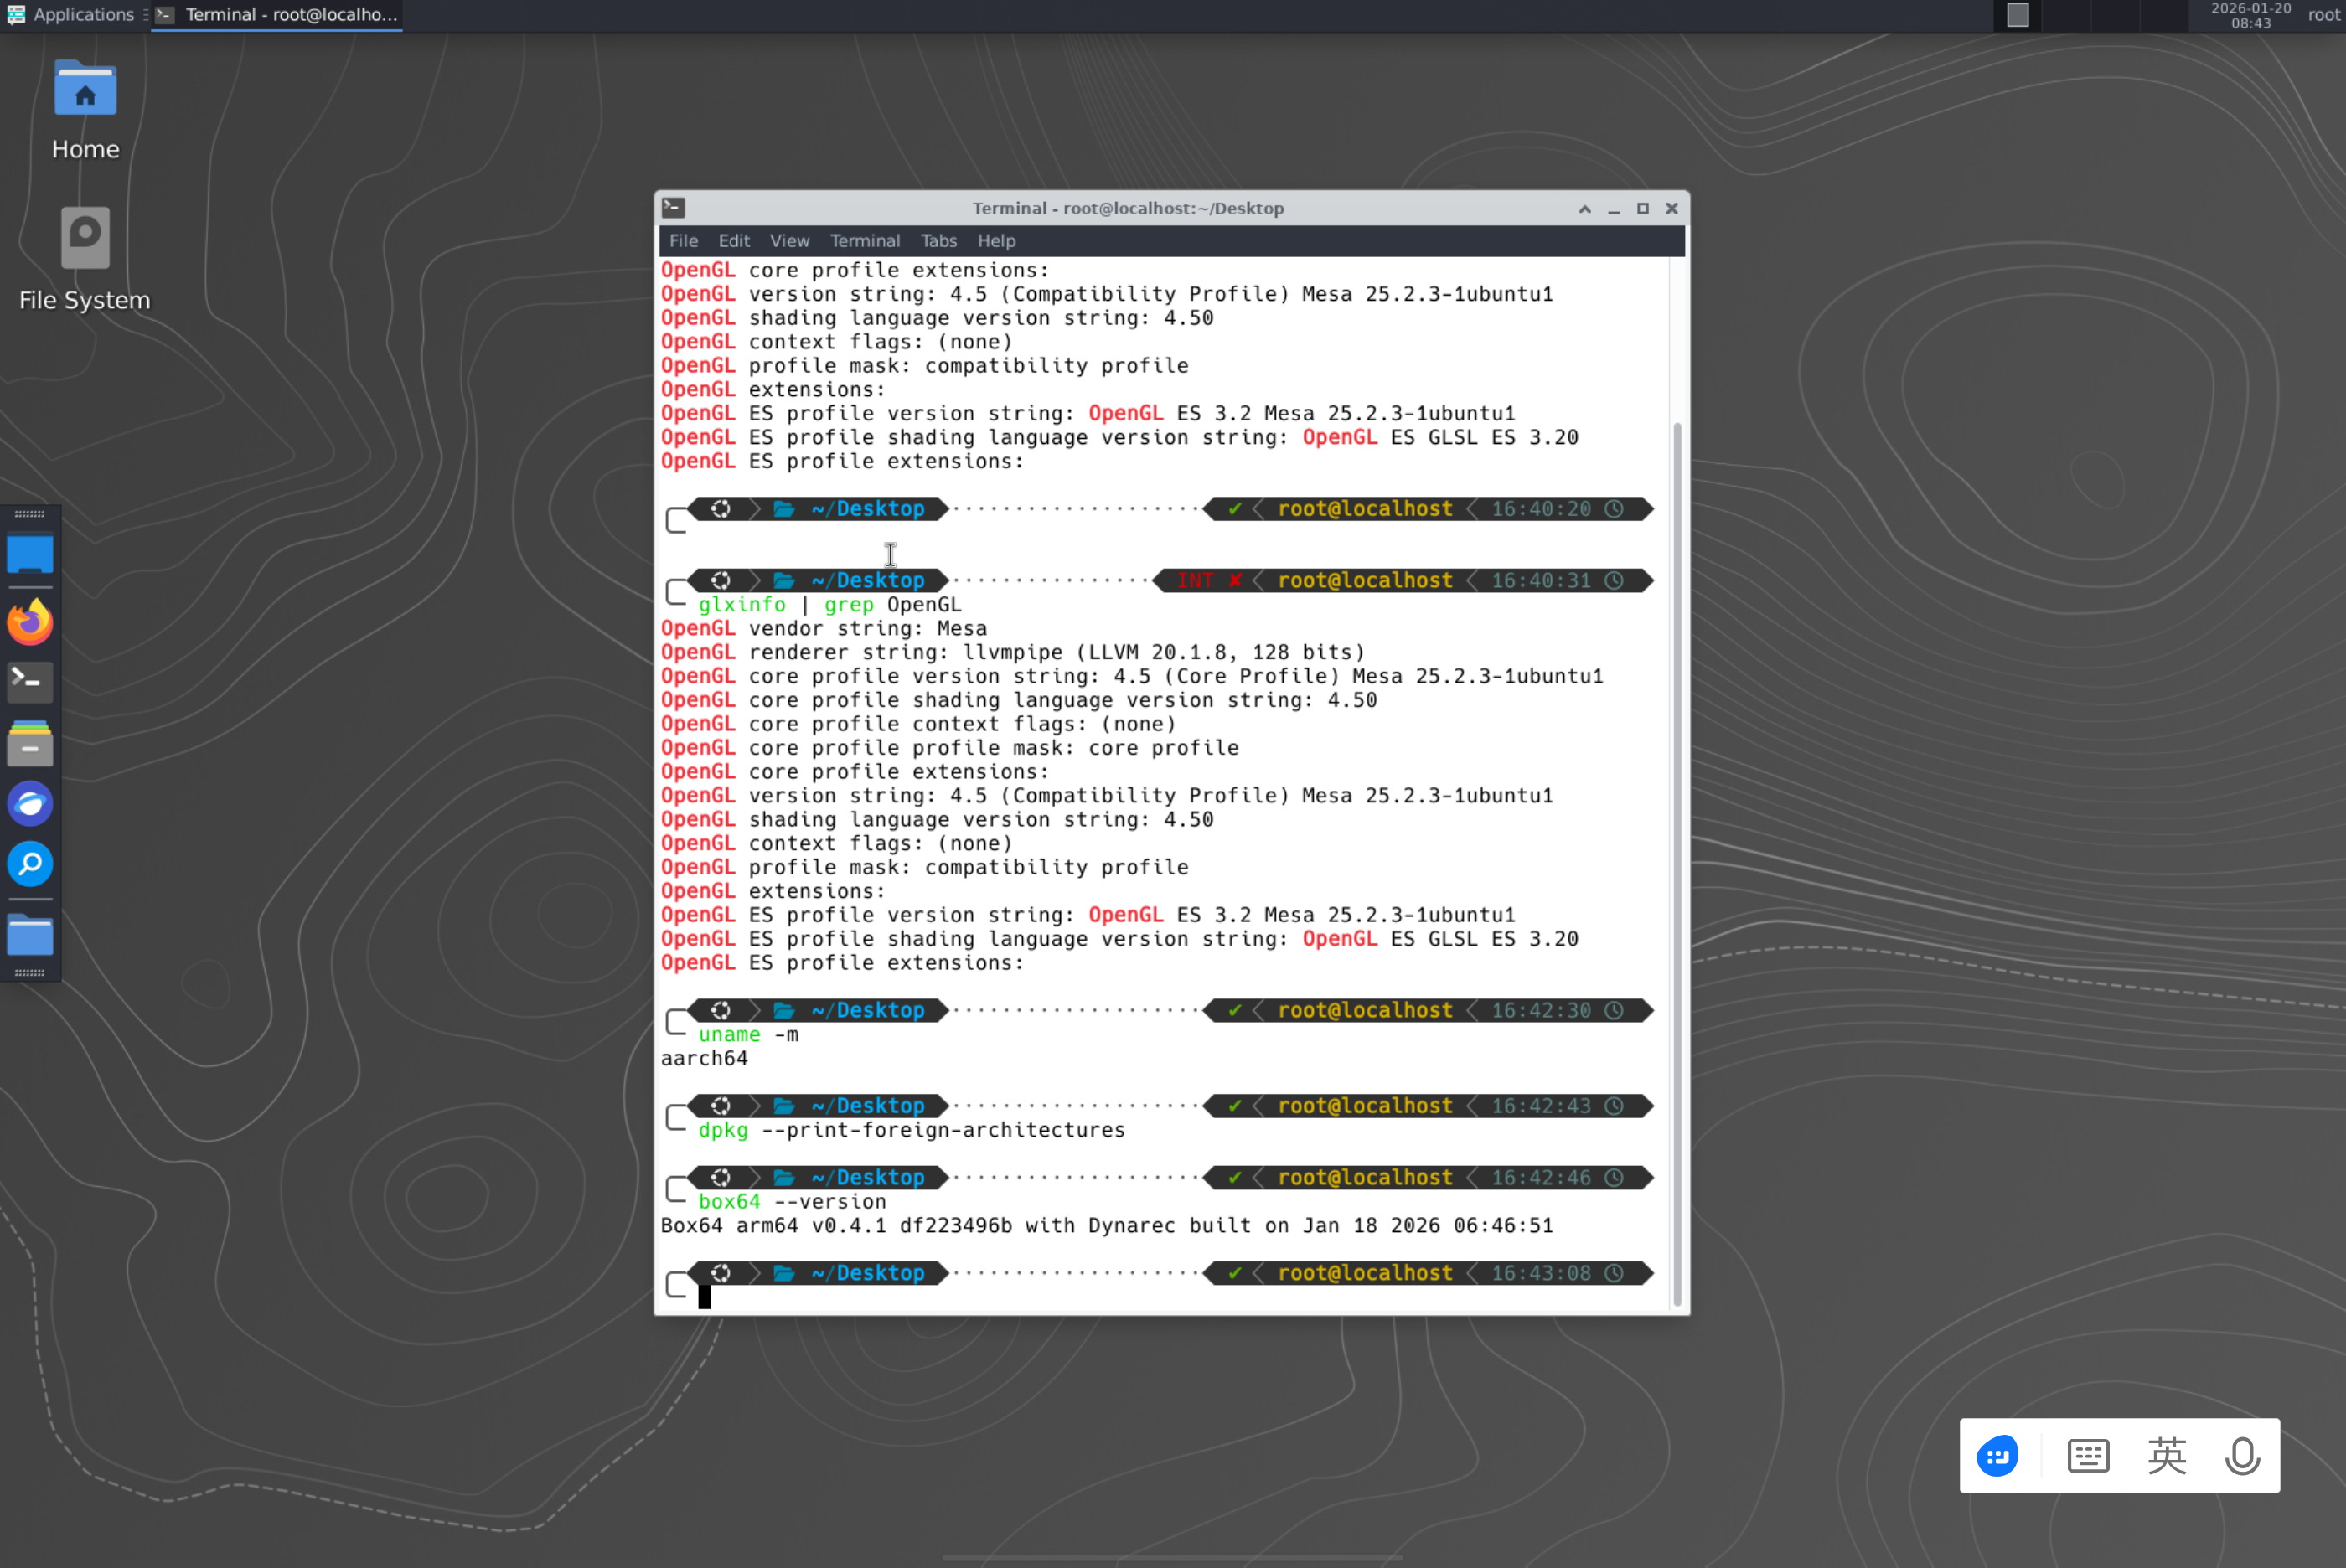Click the Terminal taskbar window button
This screenshot has height=1568, width=2346.
[x=278, y=14]
